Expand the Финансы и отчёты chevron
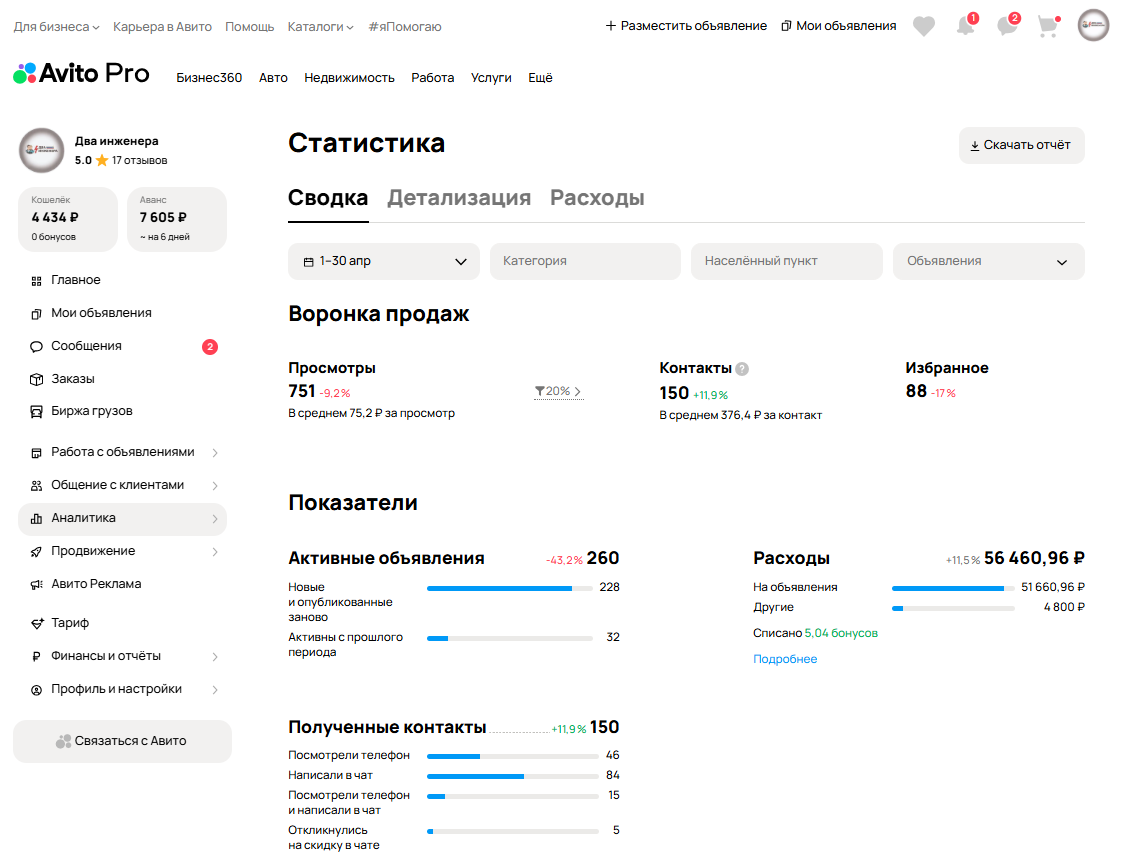The image size is (1123, 858). (215, 657)
